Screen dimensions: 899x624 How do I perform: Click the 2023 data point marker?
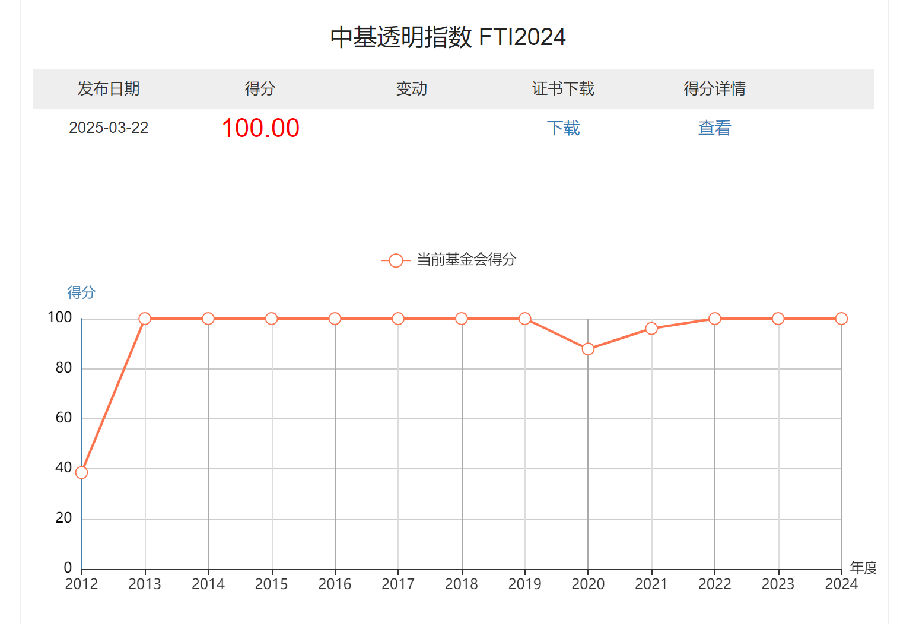778,318
